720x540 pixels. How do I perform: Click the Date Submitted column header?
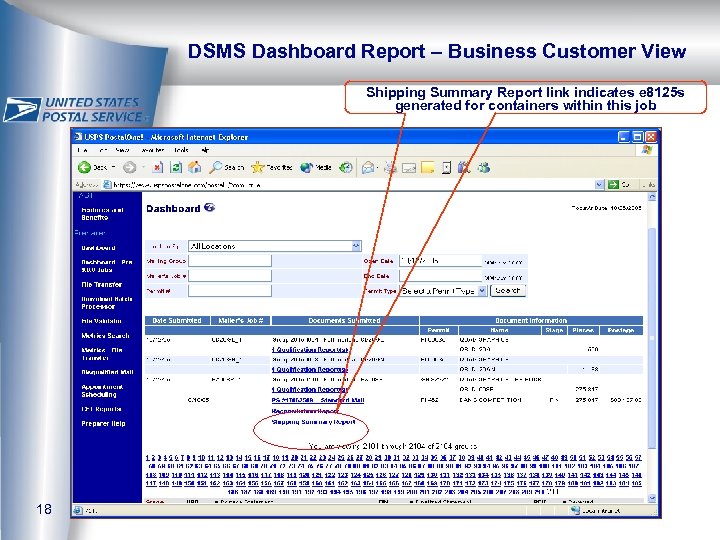pyautogui.click(x=177, y=321)
